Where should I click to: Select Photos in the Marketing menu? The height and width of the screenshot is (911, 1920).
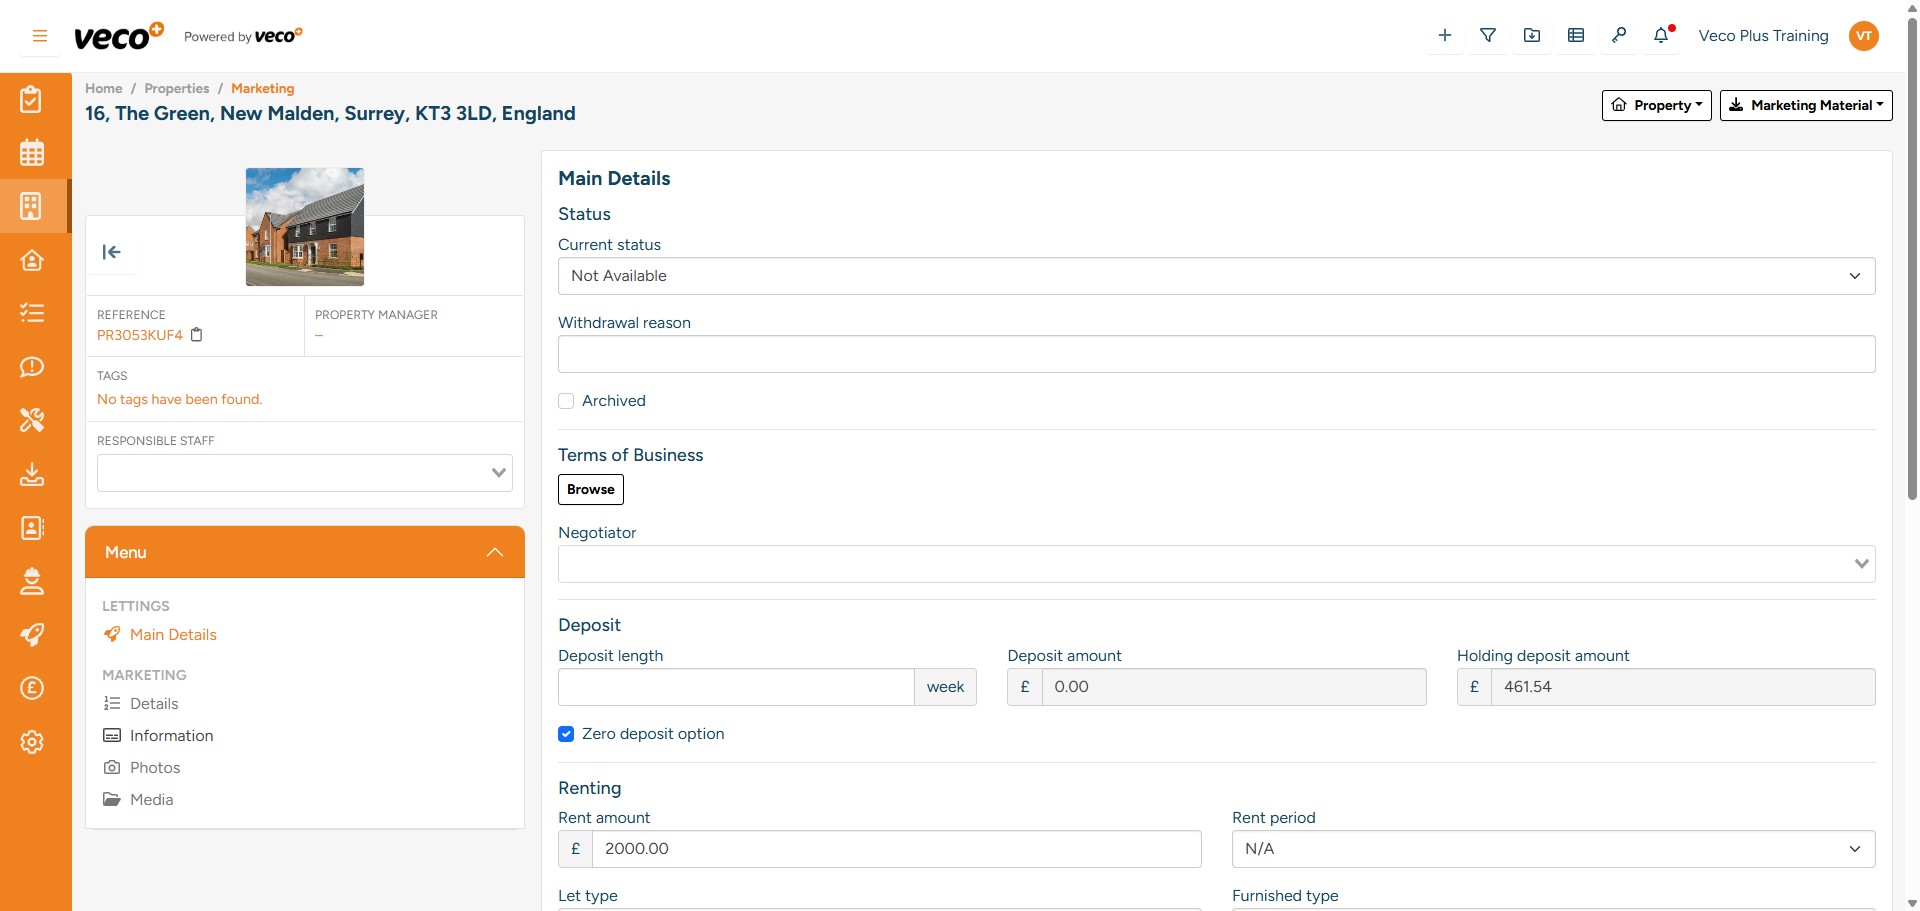point(154,767)
